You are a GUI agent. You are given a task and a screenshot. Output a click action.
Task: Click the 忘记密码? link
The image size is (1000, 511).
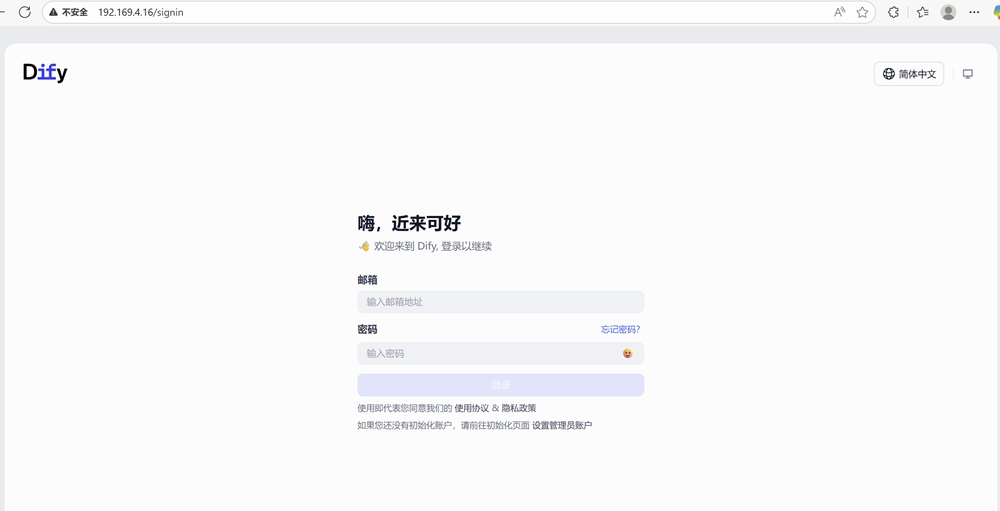pos(621,329)
